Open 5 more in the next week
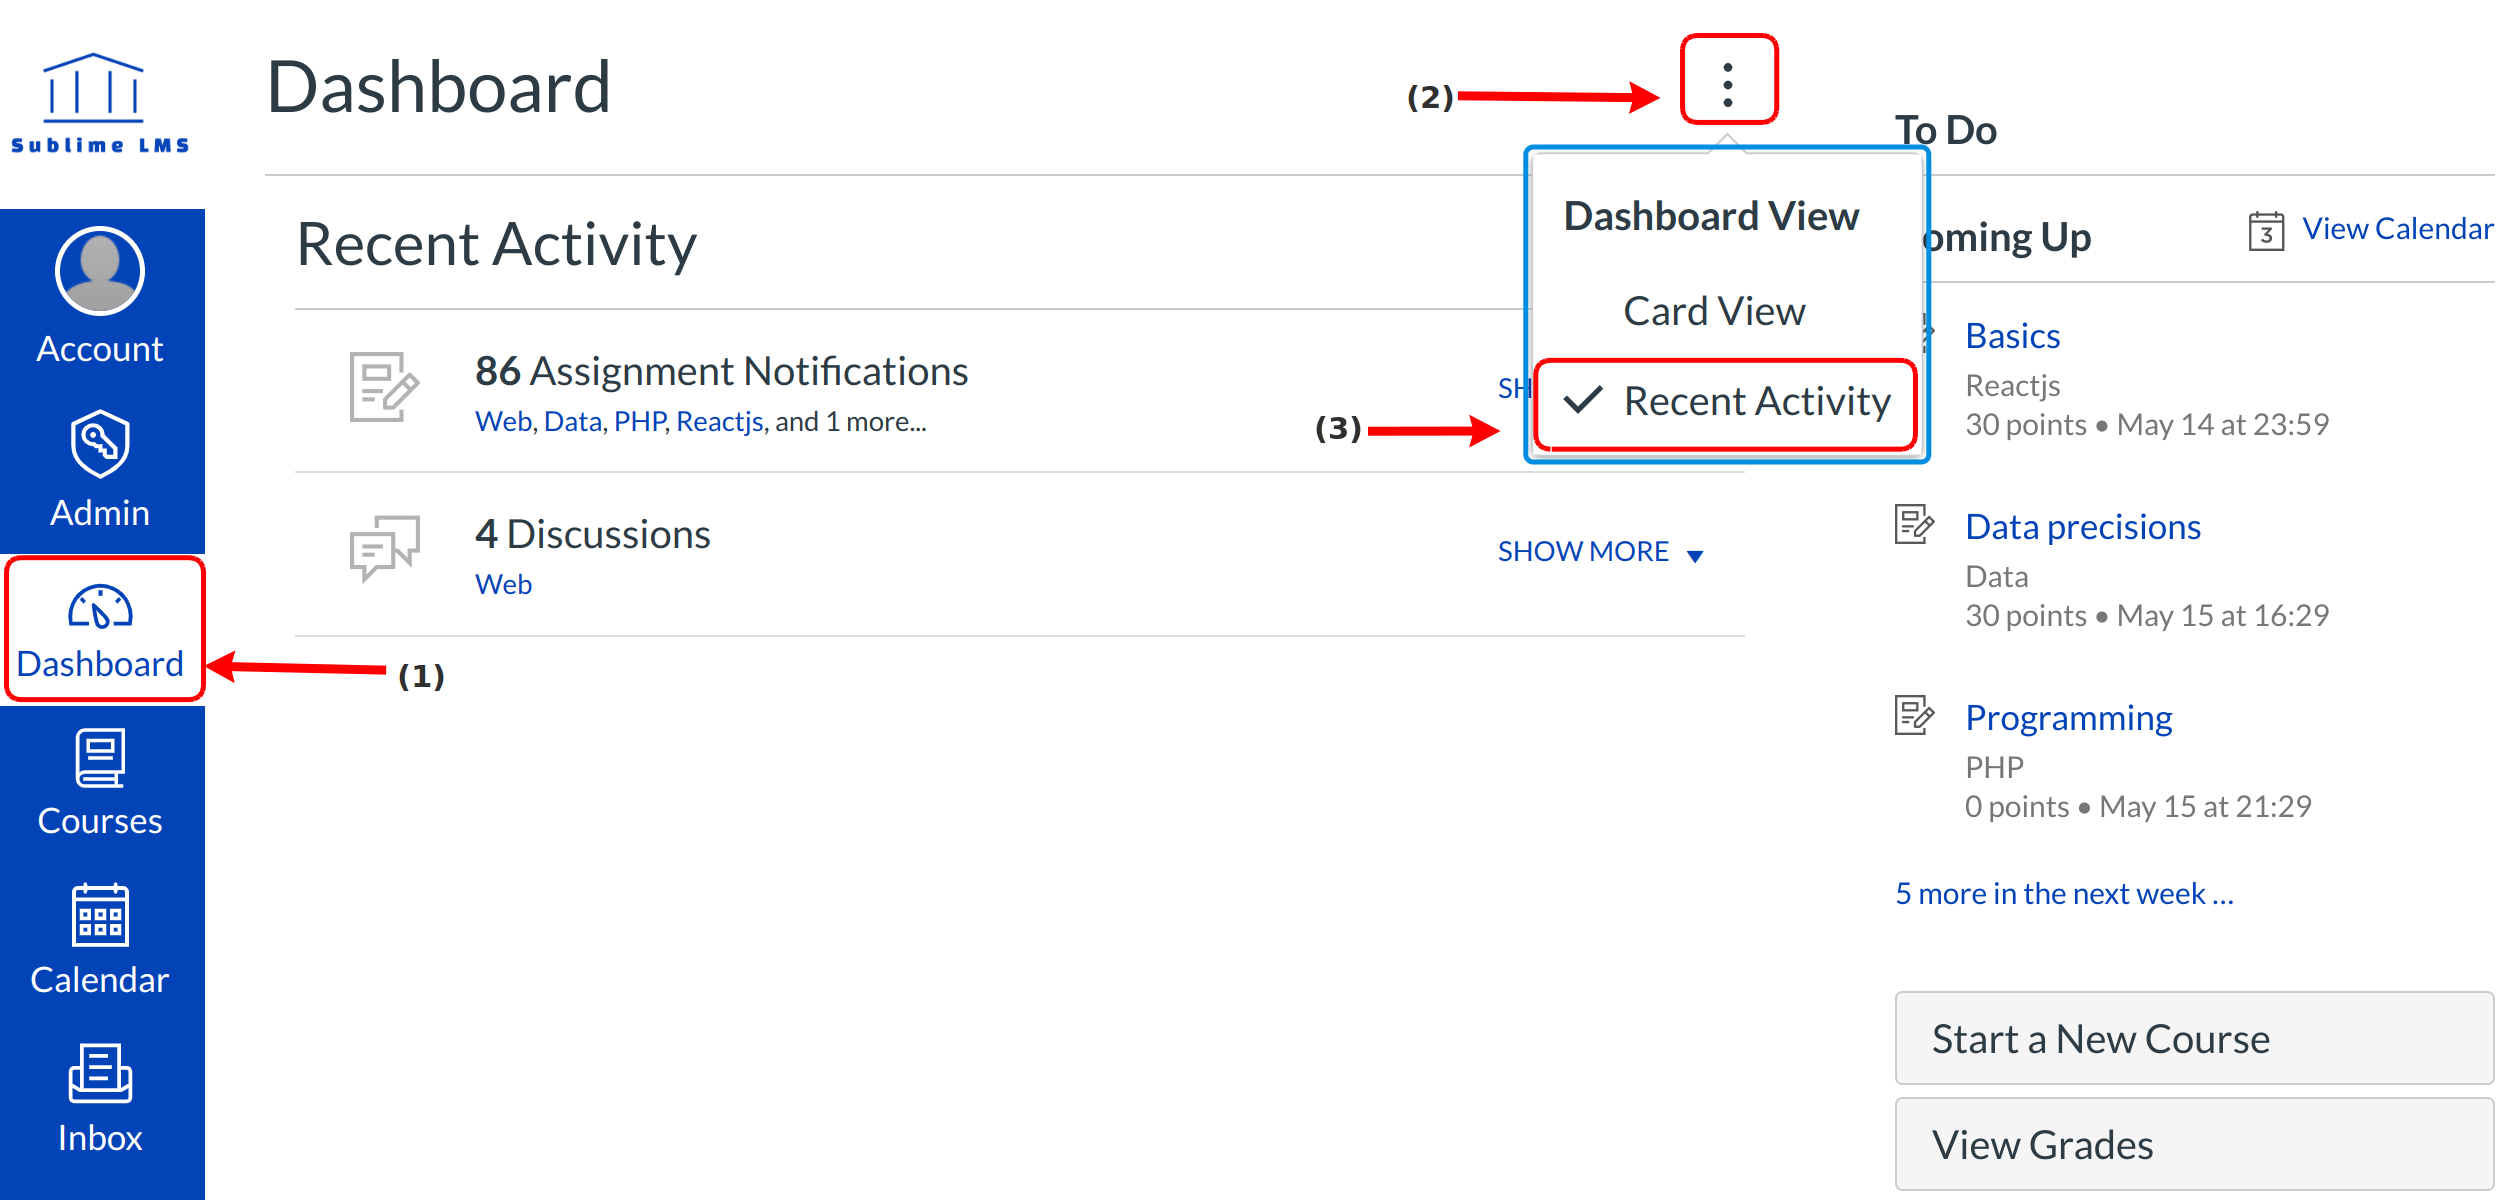The height and width of the screenshot is (1200, 2506). tap(2062, 894)
